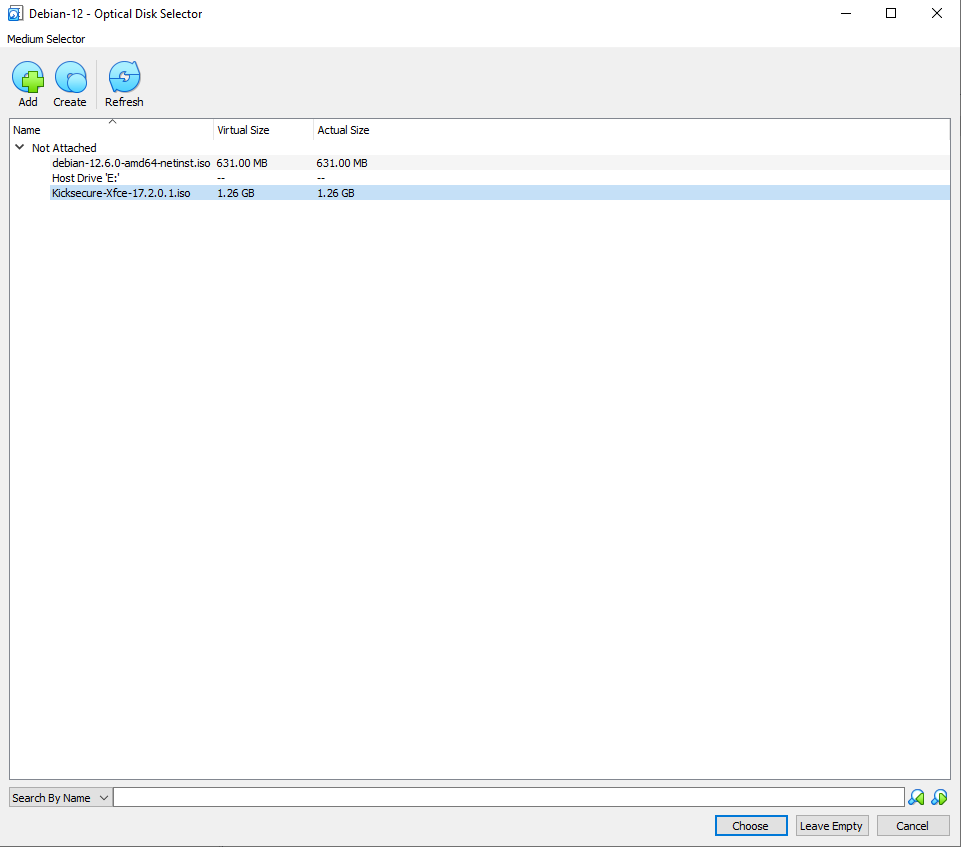Click the find next match icon

[939, 798]
